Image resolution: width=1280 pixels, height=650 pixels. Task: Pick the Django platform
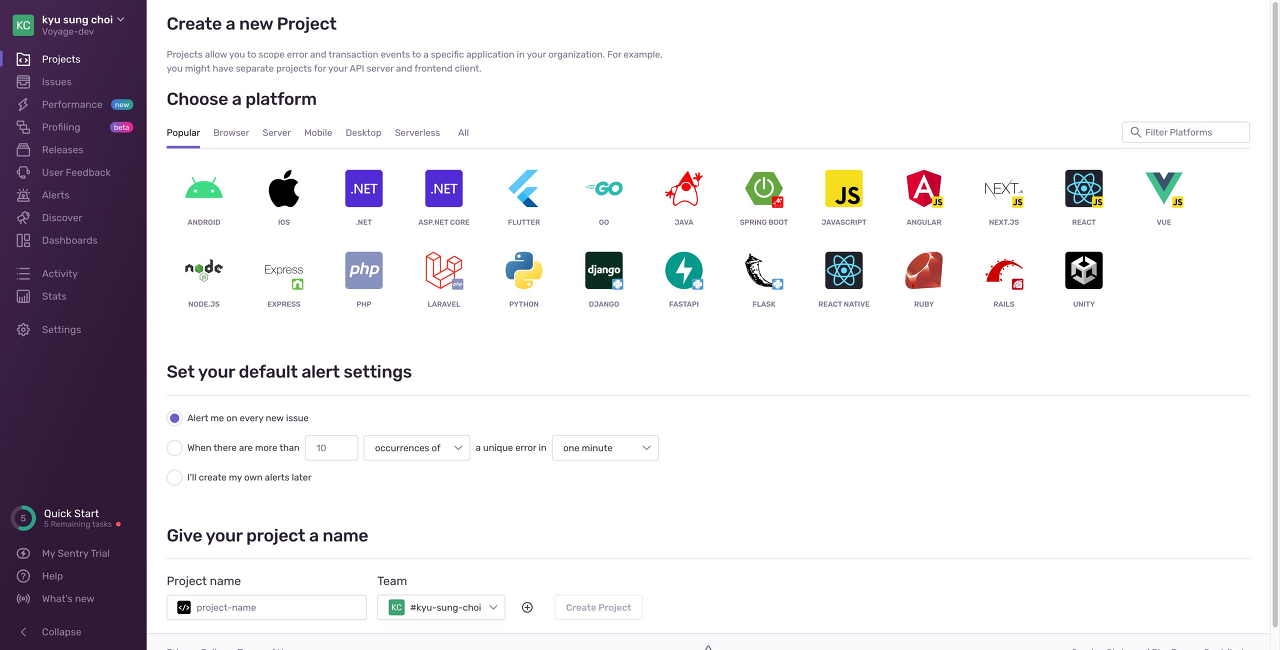click(x=604, y=270)
